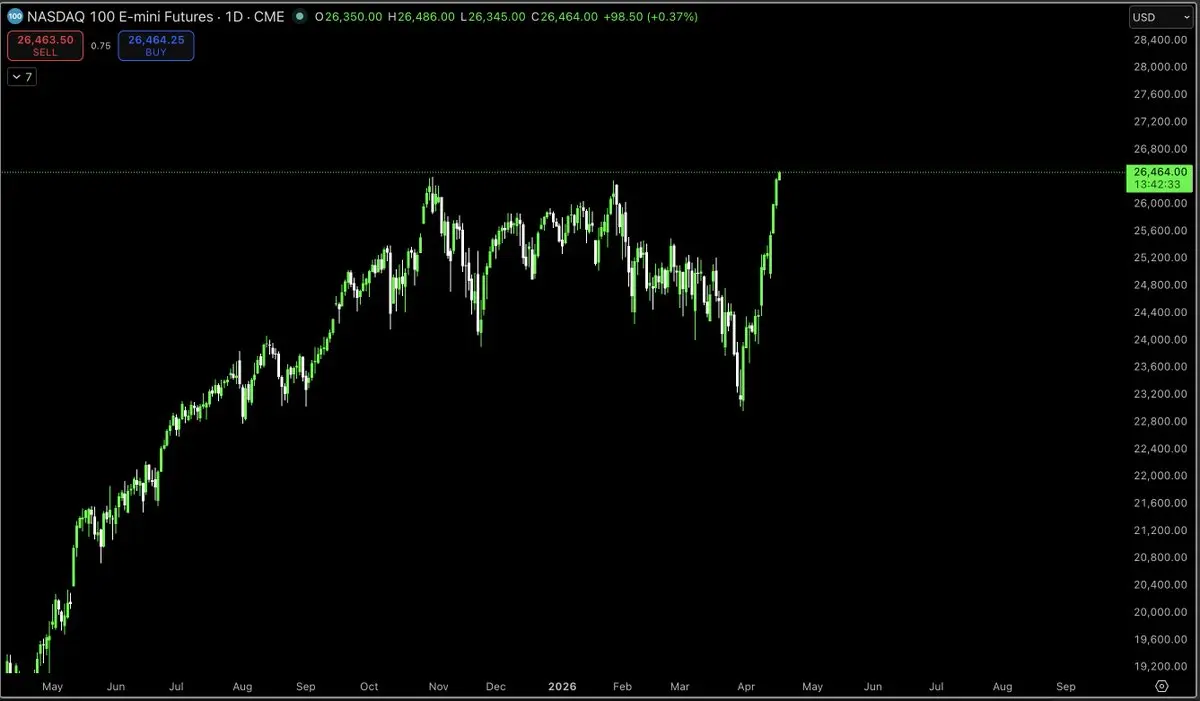The image size is (1200, 701).
Task: Click the blue BUY 26,464.25 button
Action: [156, 46]
